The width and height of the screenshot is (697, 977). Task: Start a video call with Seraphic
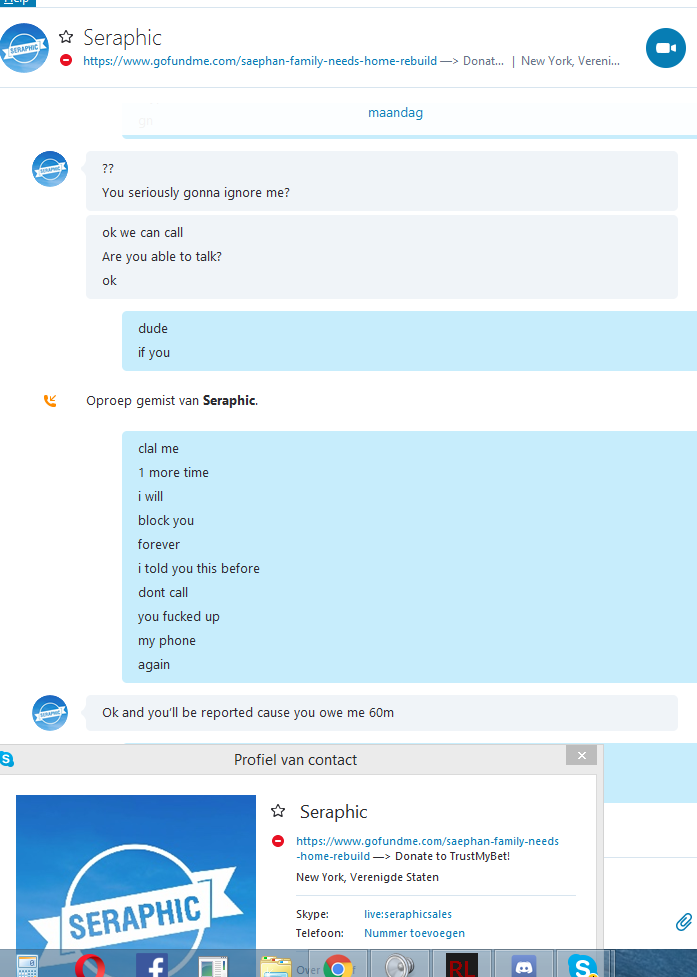[x=665, y=48]
